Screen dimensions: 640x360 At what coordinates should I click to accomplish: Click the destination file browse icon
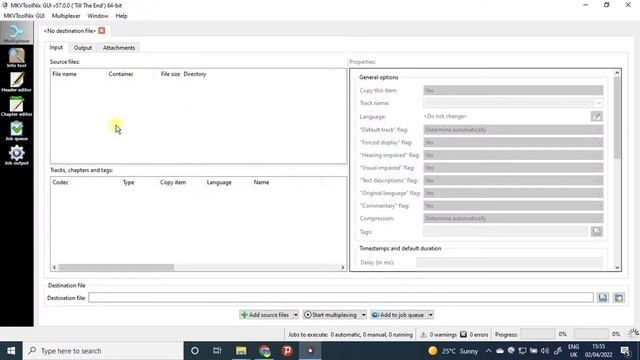pos(603,298)
